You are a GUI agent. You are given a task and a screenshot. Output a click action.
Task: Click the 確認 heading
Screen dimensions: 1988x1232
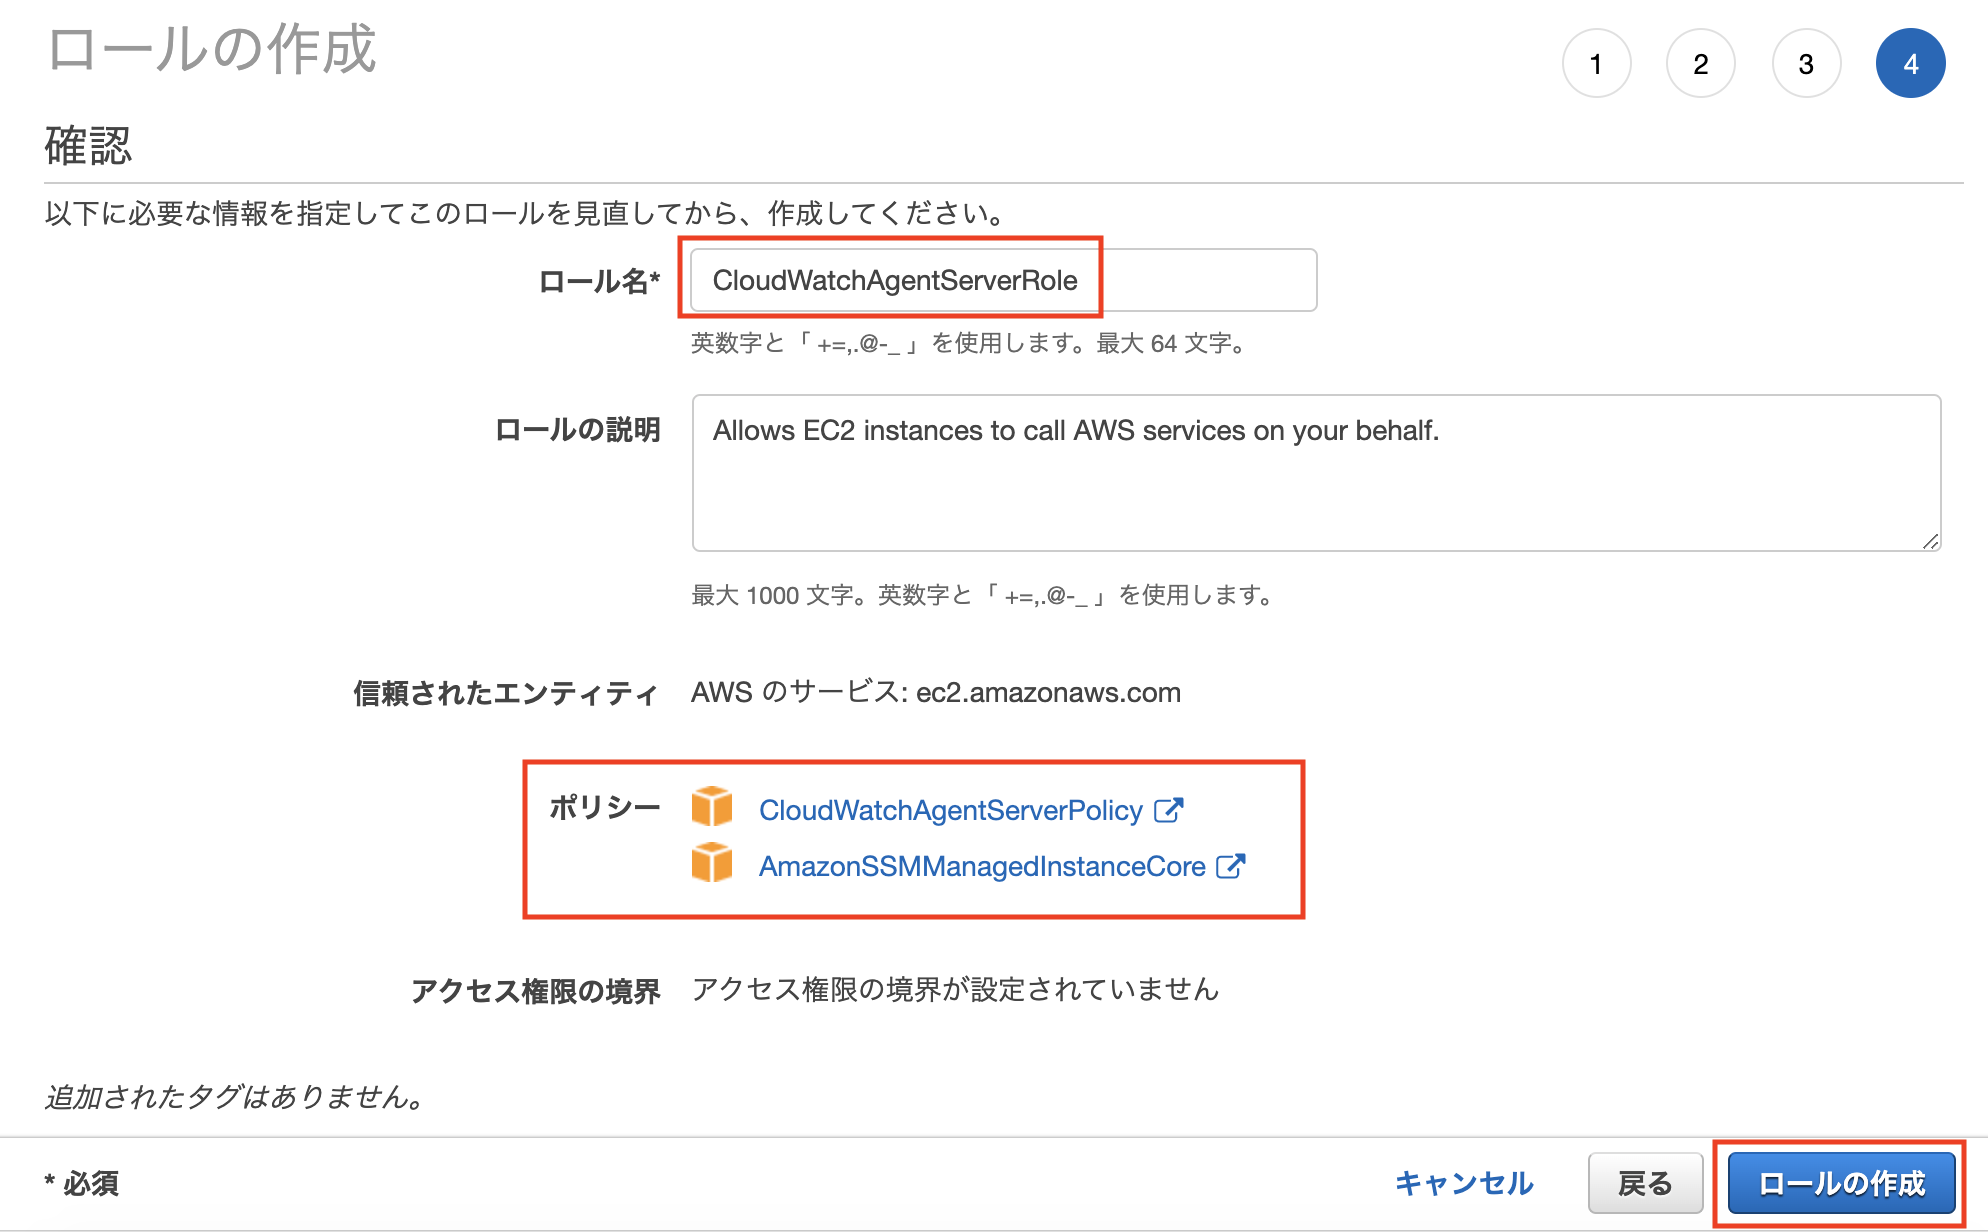click(x=88, y=146)
